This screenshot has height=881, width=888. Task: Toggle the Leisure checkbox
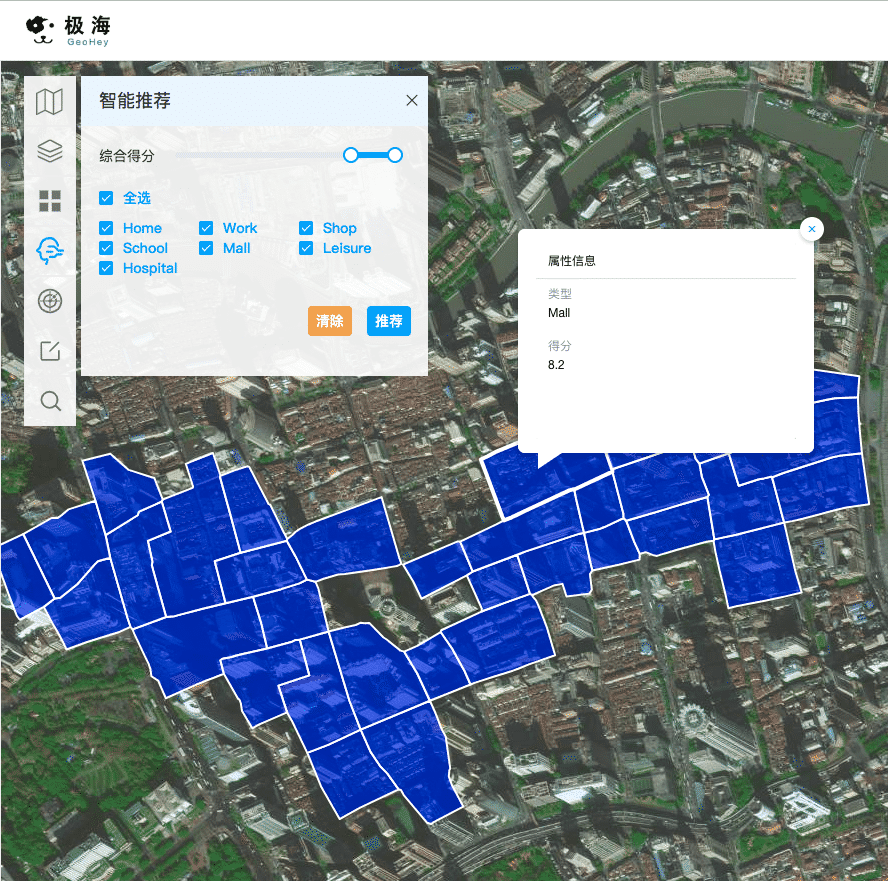point(306,248)
